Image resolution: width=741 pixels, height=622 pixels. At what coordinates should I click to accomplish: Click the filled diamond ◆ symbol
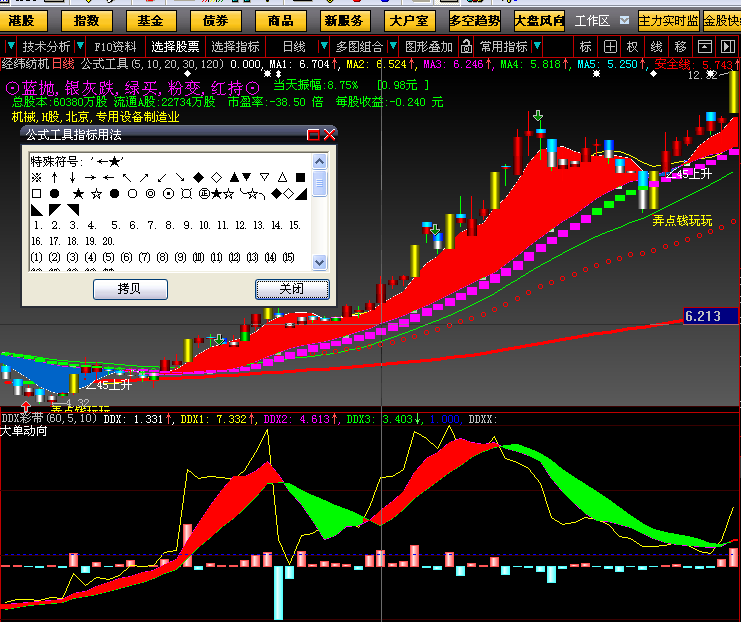198,177
